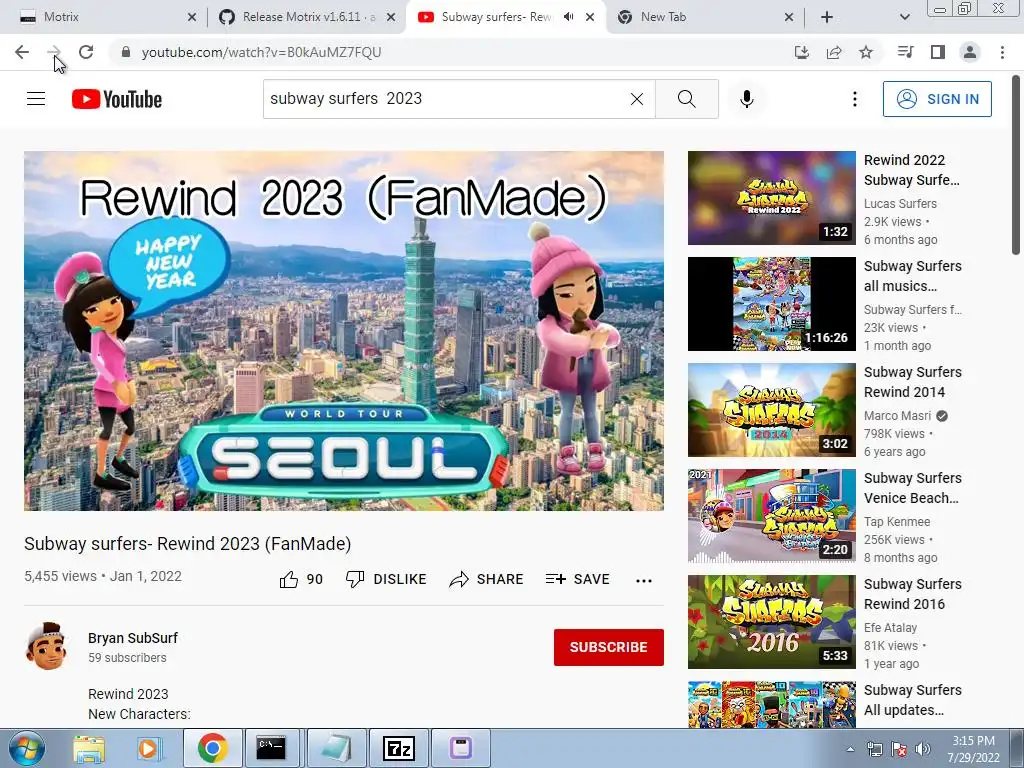Mute the audio-playing Subway surfers tab

pyautogui.click(x=568, y=17)
